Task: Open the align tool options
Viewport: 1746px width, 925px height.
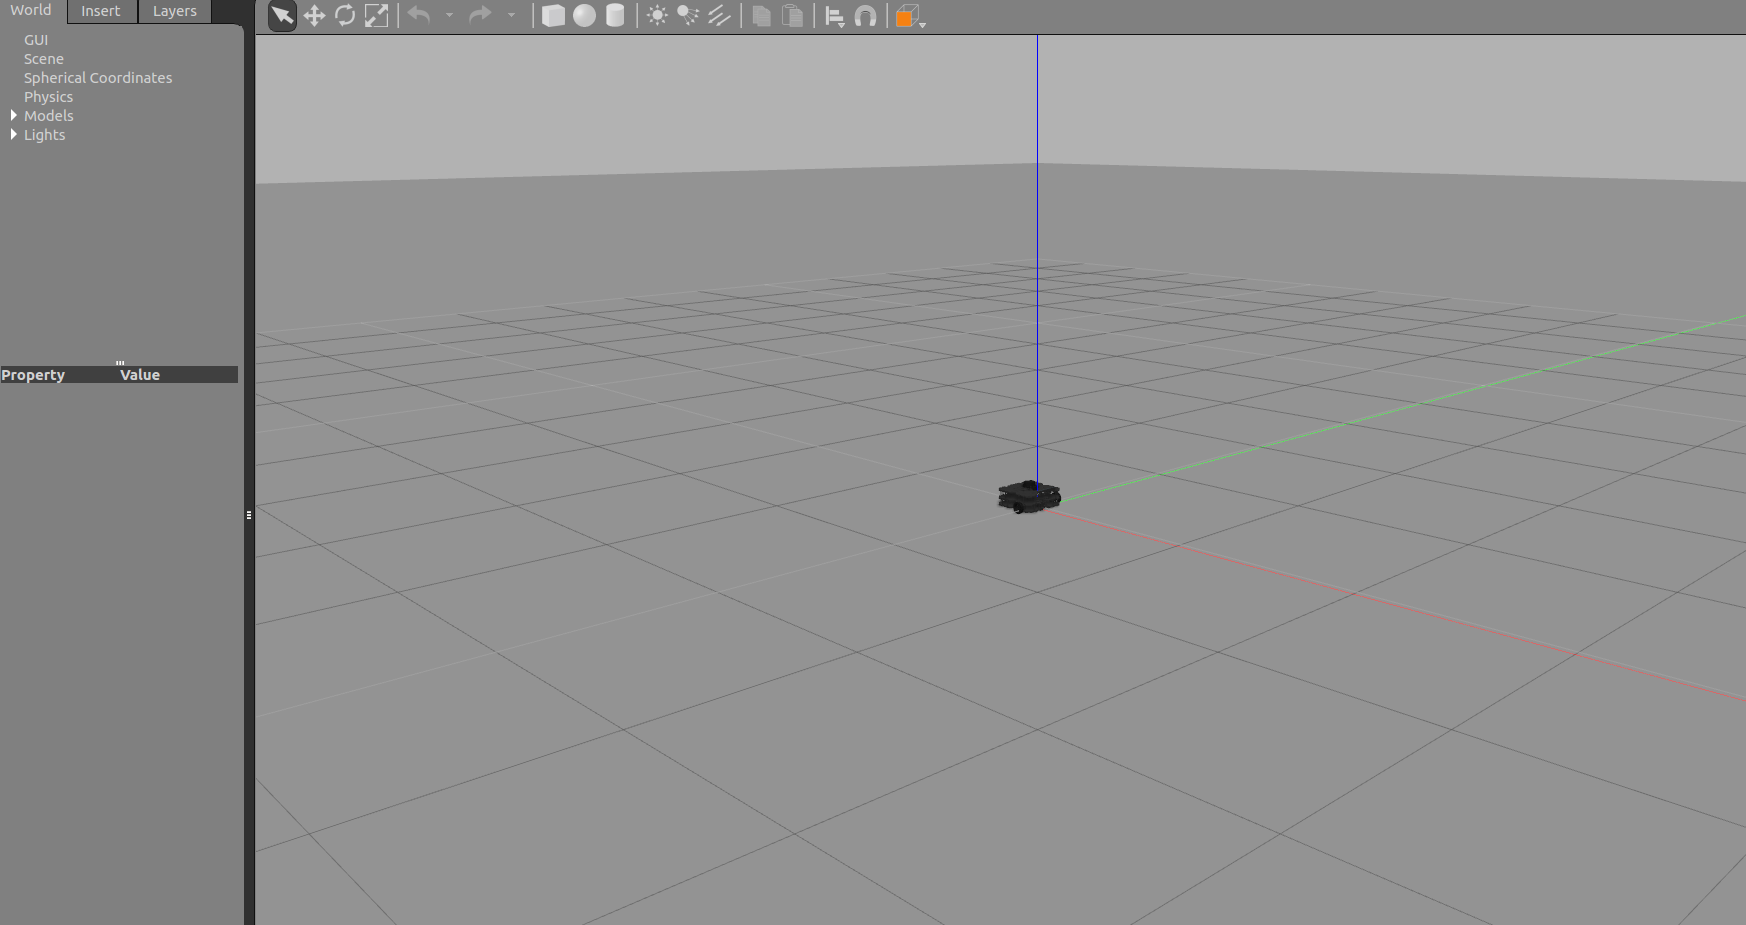Action: [x=835, y=16]
